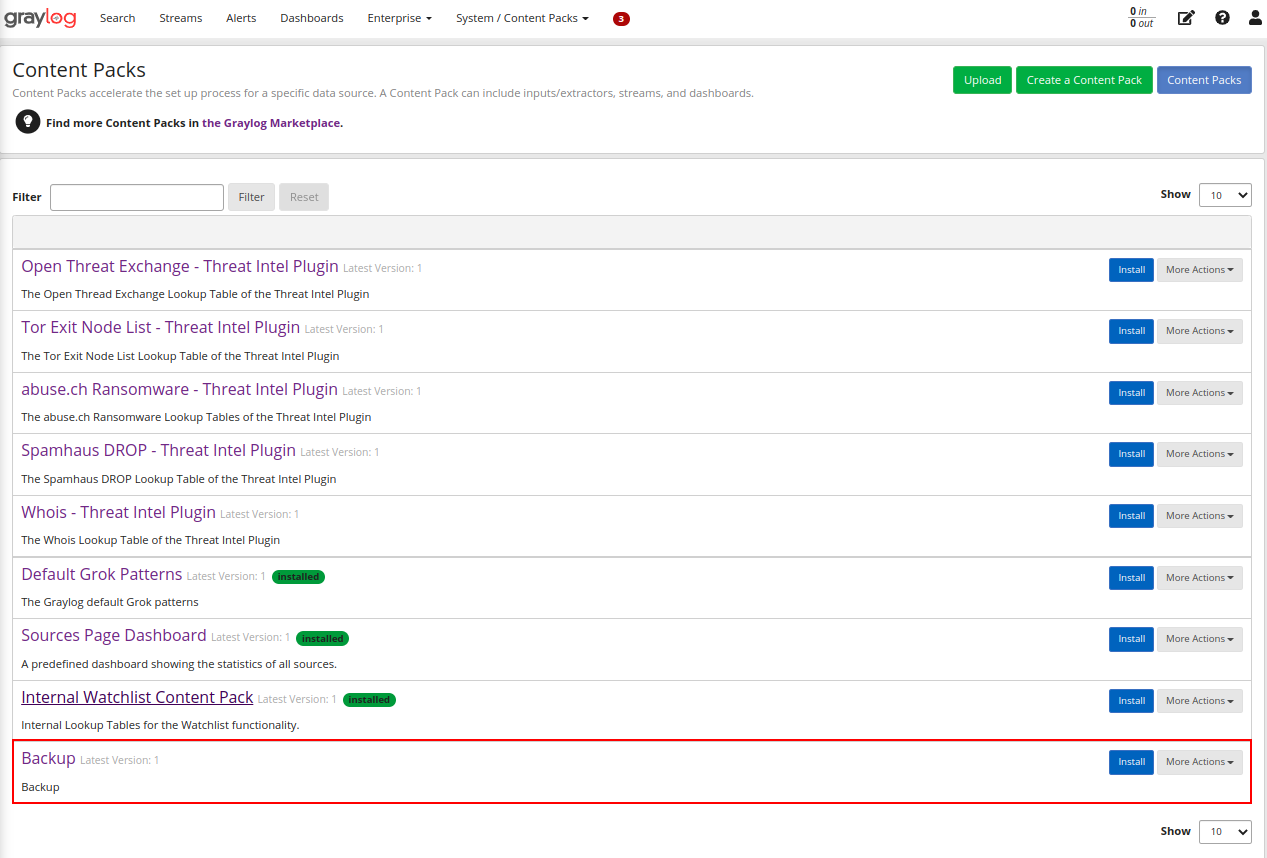Image resolution: width=1267 pixels, height=858 pixels.
Task: Expand More Actions for Spamhaus DROP
Action: 1199,454
